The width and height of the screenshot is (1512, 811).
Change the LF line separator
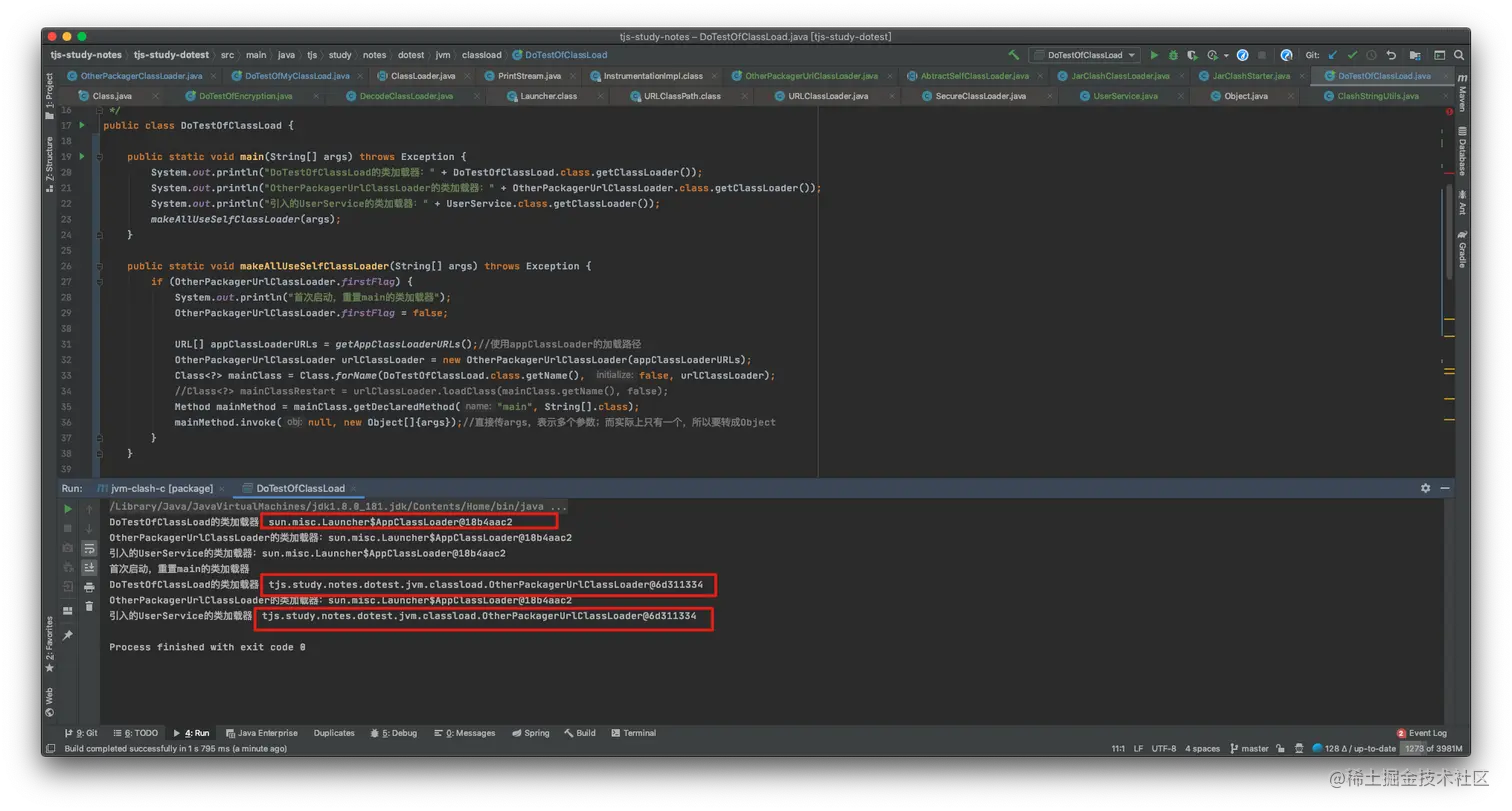[x=1138, y=748]
